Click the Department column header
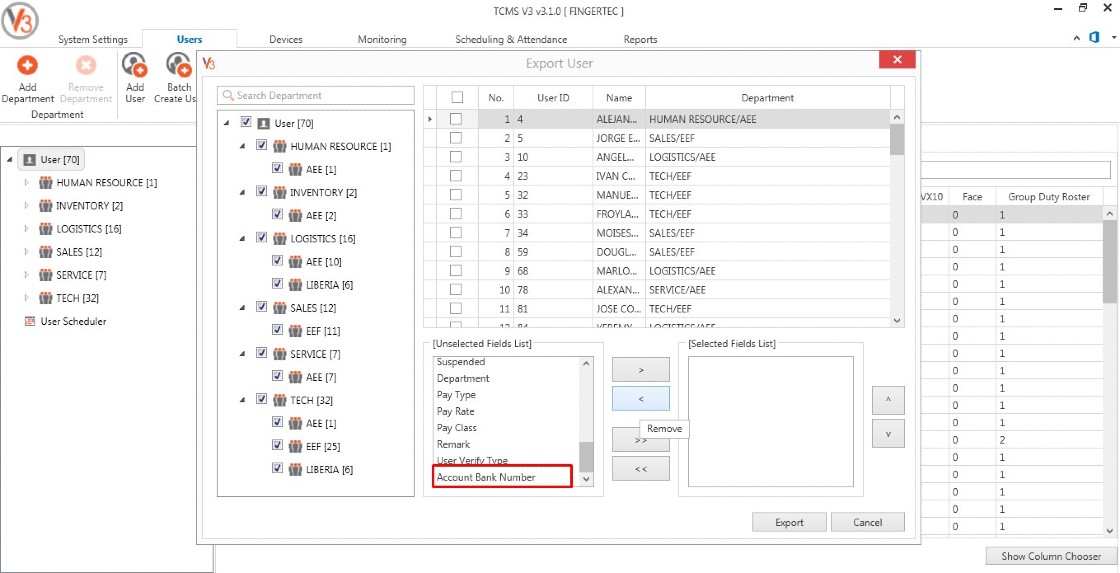This screenshot has width=1120, height=573. [x=768, y=98]
